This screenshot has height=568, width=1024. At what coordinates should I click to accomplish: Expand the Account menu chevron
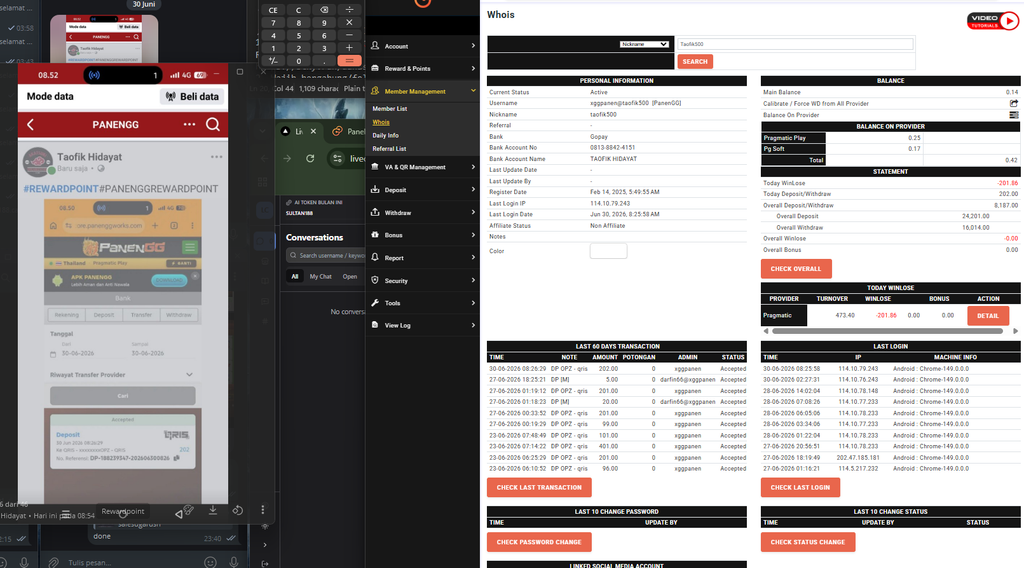473,46
